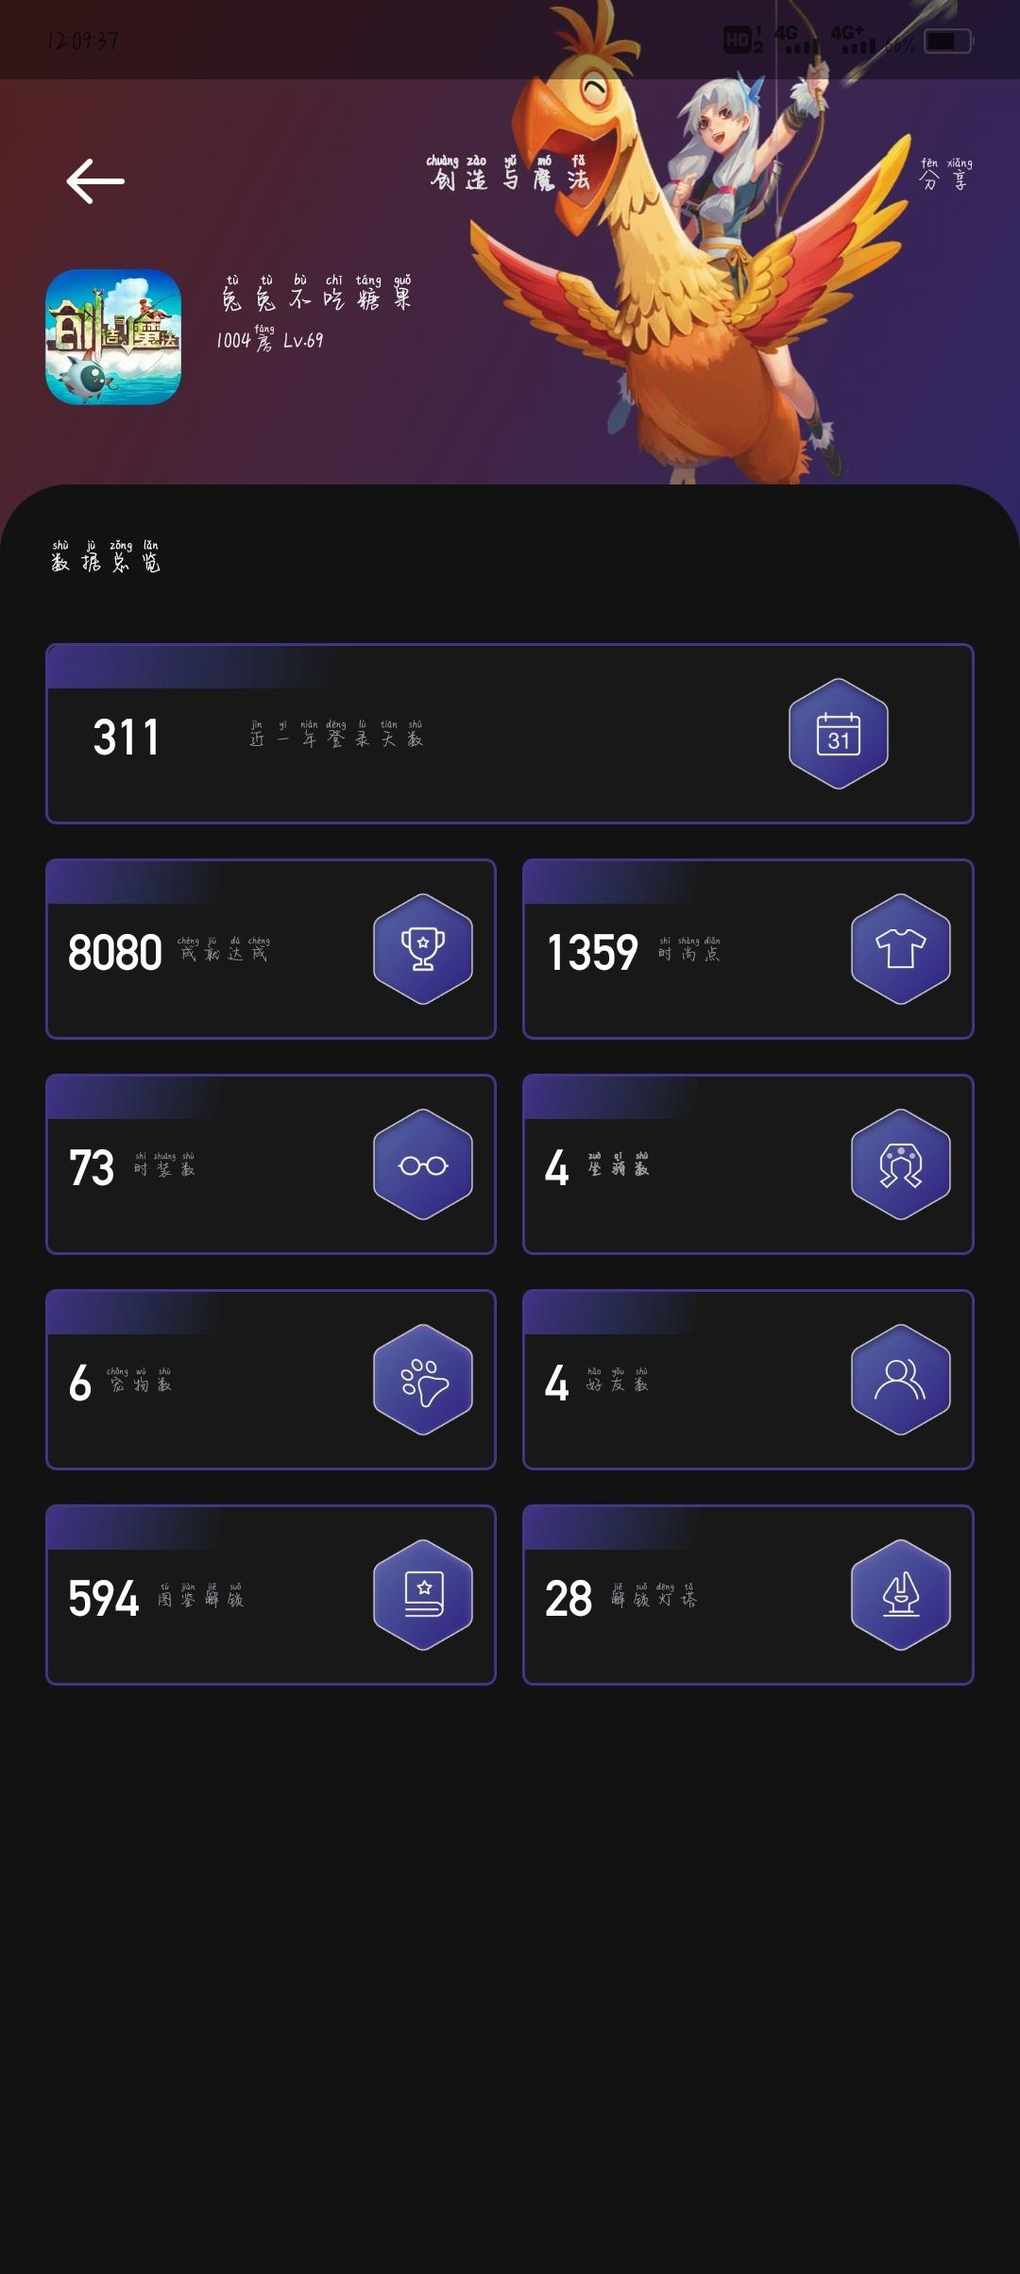Tap the person friends icon
1020x2274 pixels.
pyautogui.click(x=900, y=1379)
